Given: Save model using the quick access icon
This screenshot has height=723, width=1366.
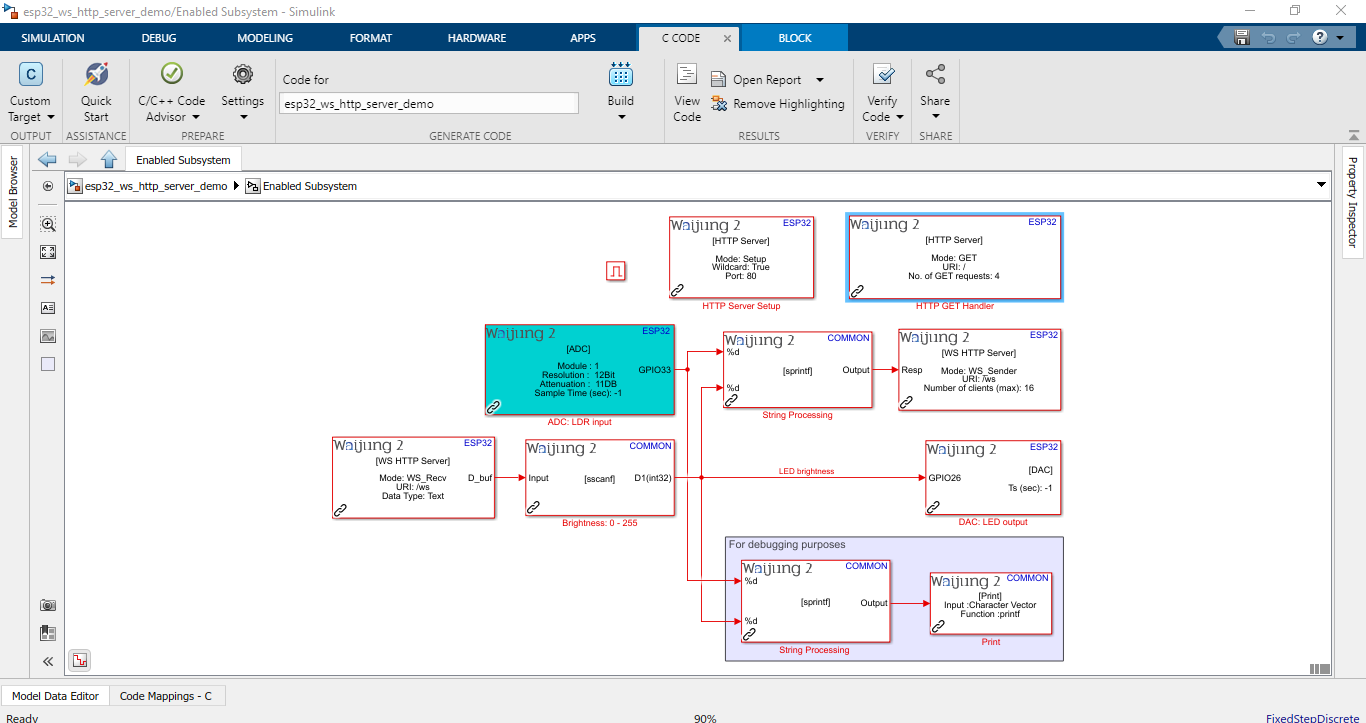Looking at the screenshot, I should pyautogui.click(x=1242, y=37).
